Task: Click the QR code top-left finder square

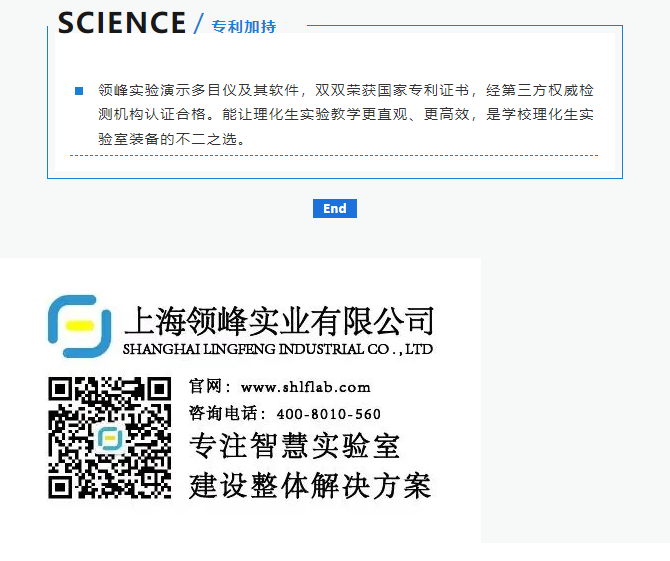Action: (x=62, y=391)
